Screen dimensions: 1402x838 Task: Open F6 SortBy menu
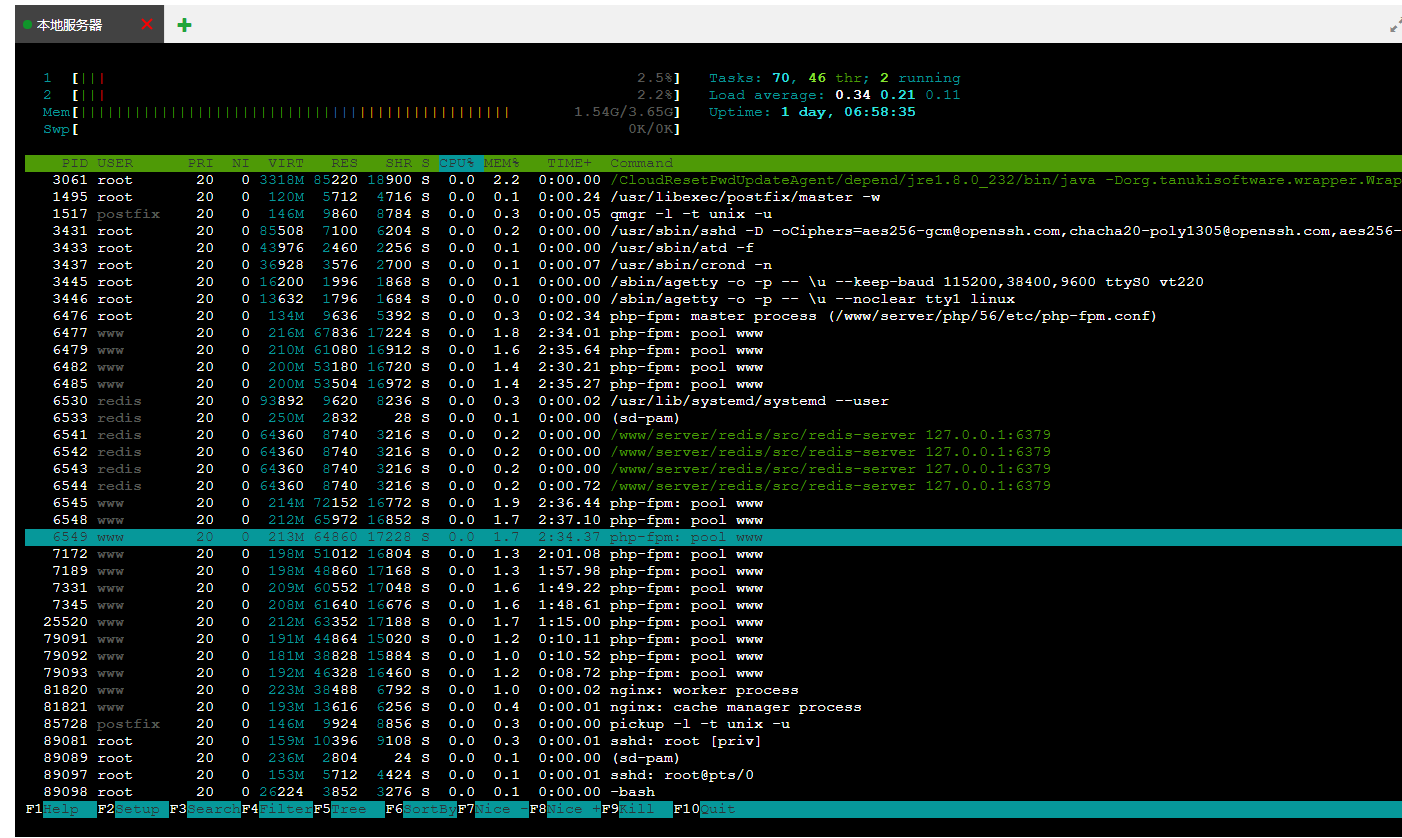421,809
